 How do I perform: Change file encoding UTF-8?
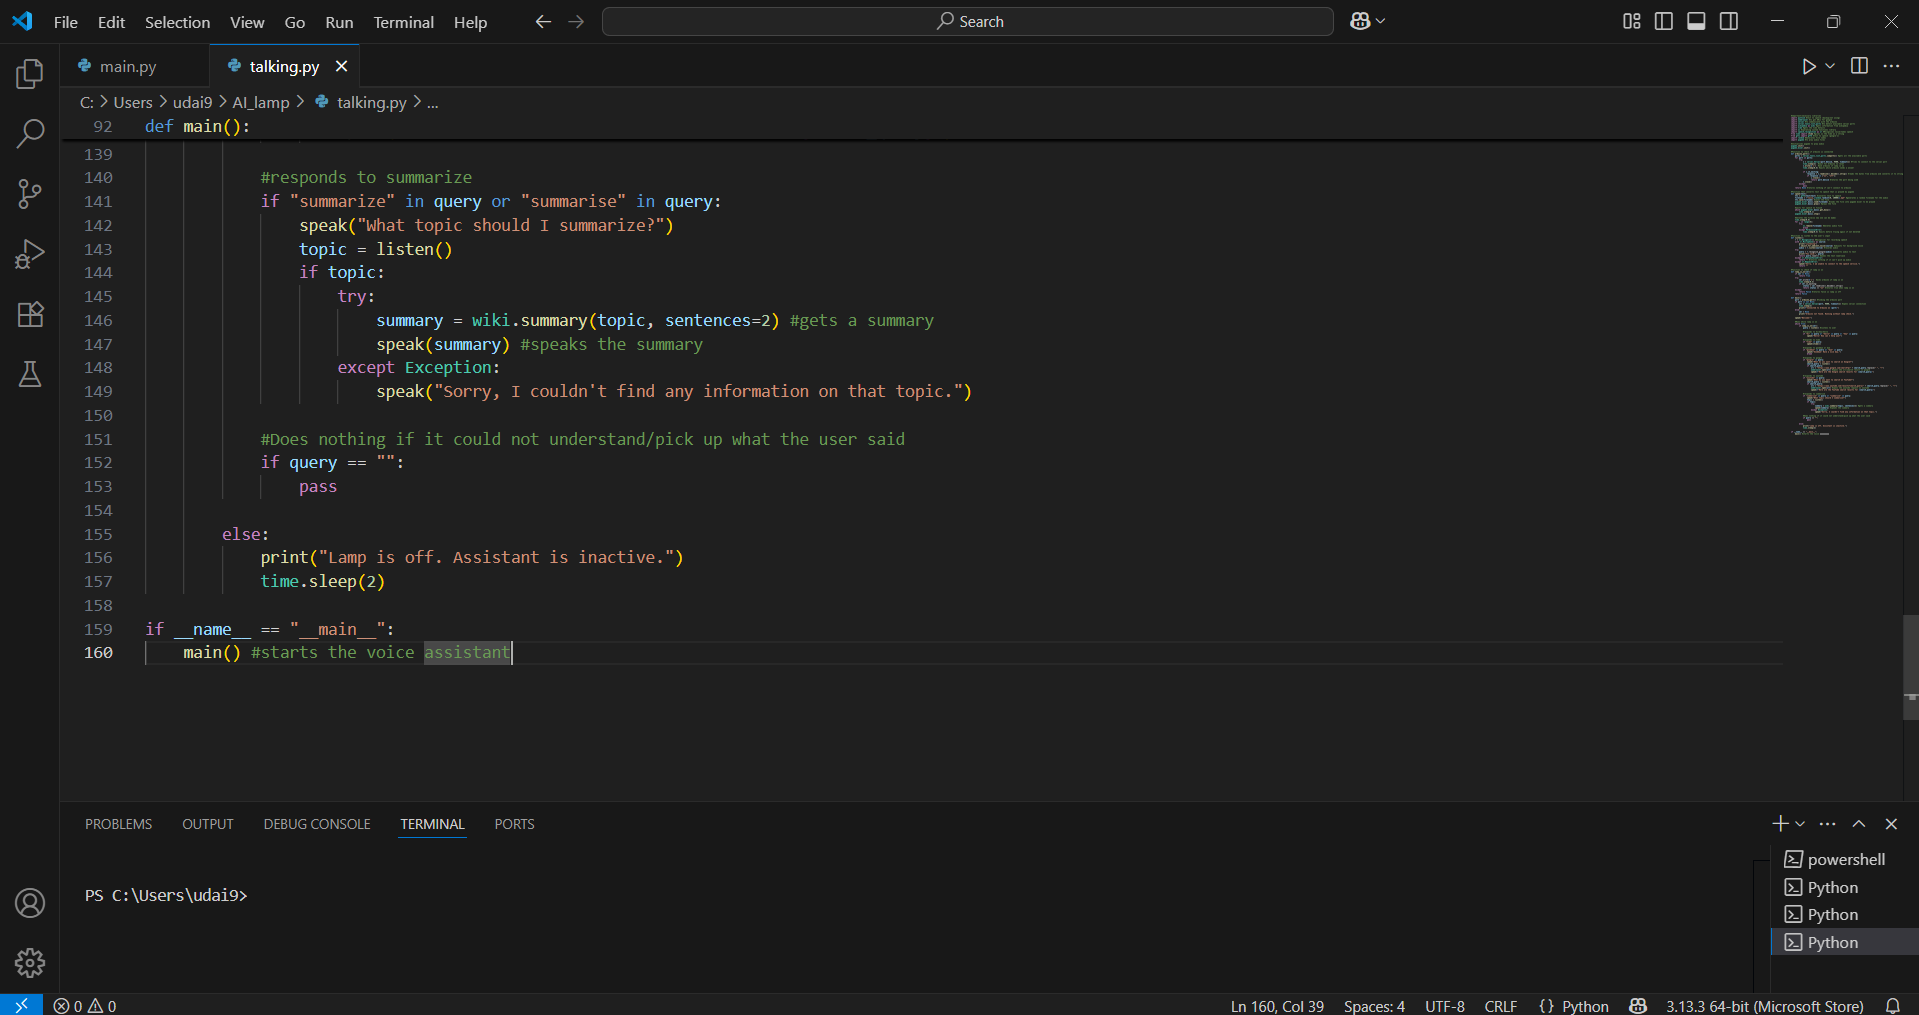(1445, 1006)
